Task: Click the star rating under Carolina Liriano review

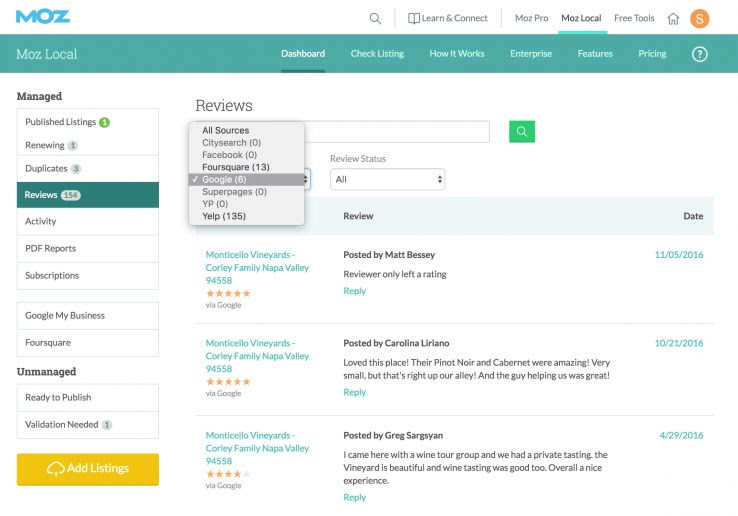Action: (x=228, y=382)
